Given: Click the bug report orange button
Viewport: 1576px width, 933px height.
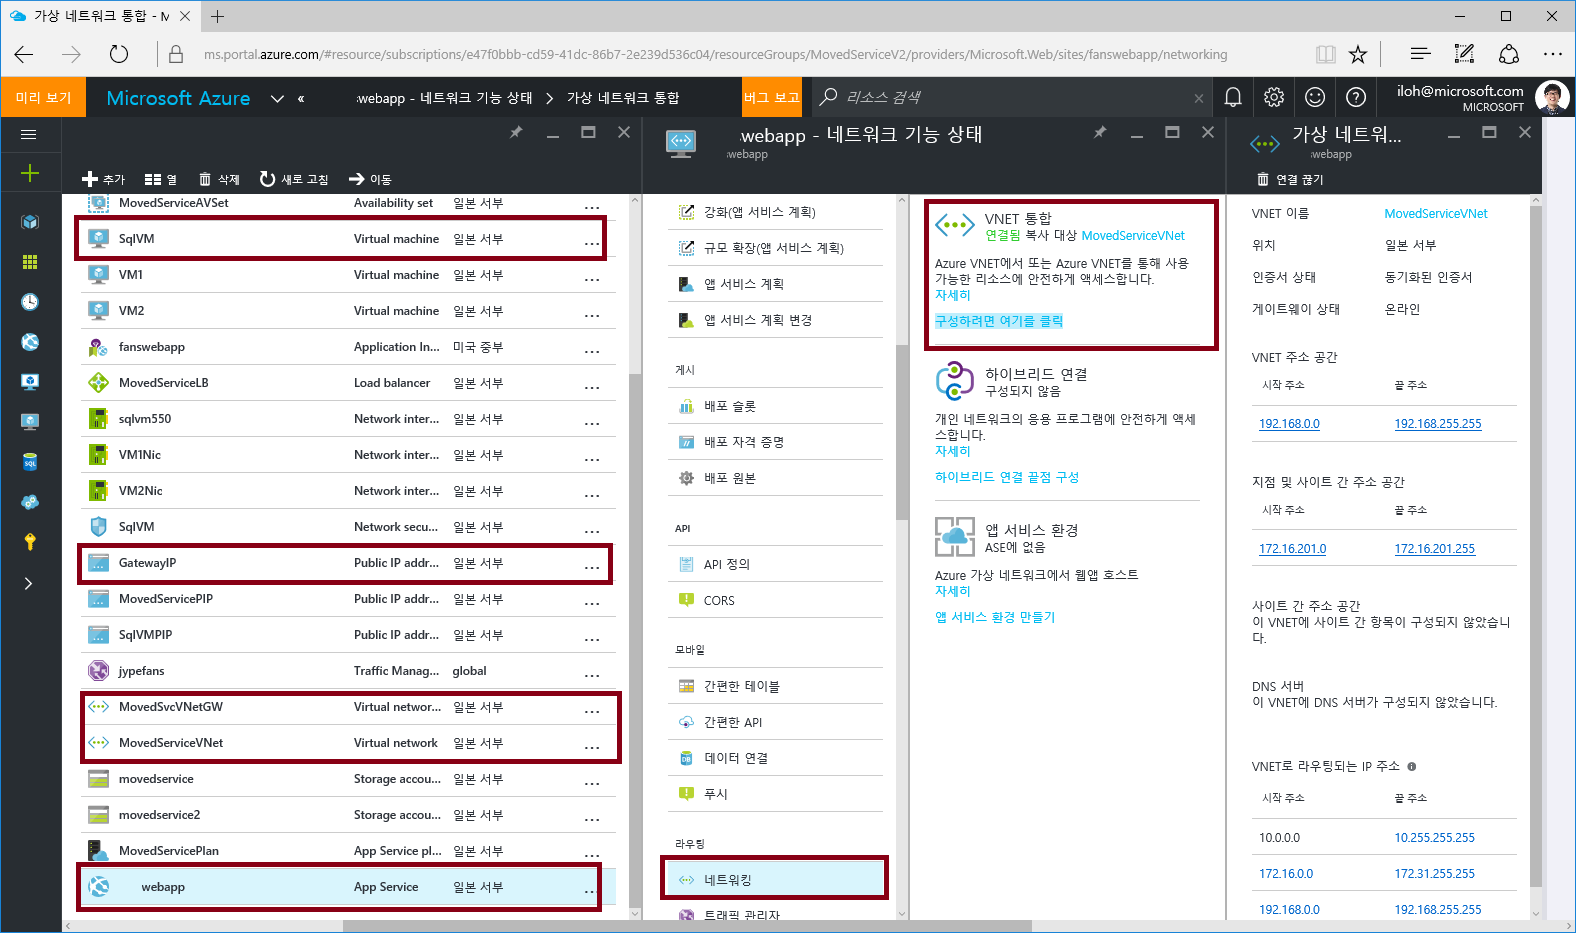Looking at the screenshot, I should tap(771, 97).
